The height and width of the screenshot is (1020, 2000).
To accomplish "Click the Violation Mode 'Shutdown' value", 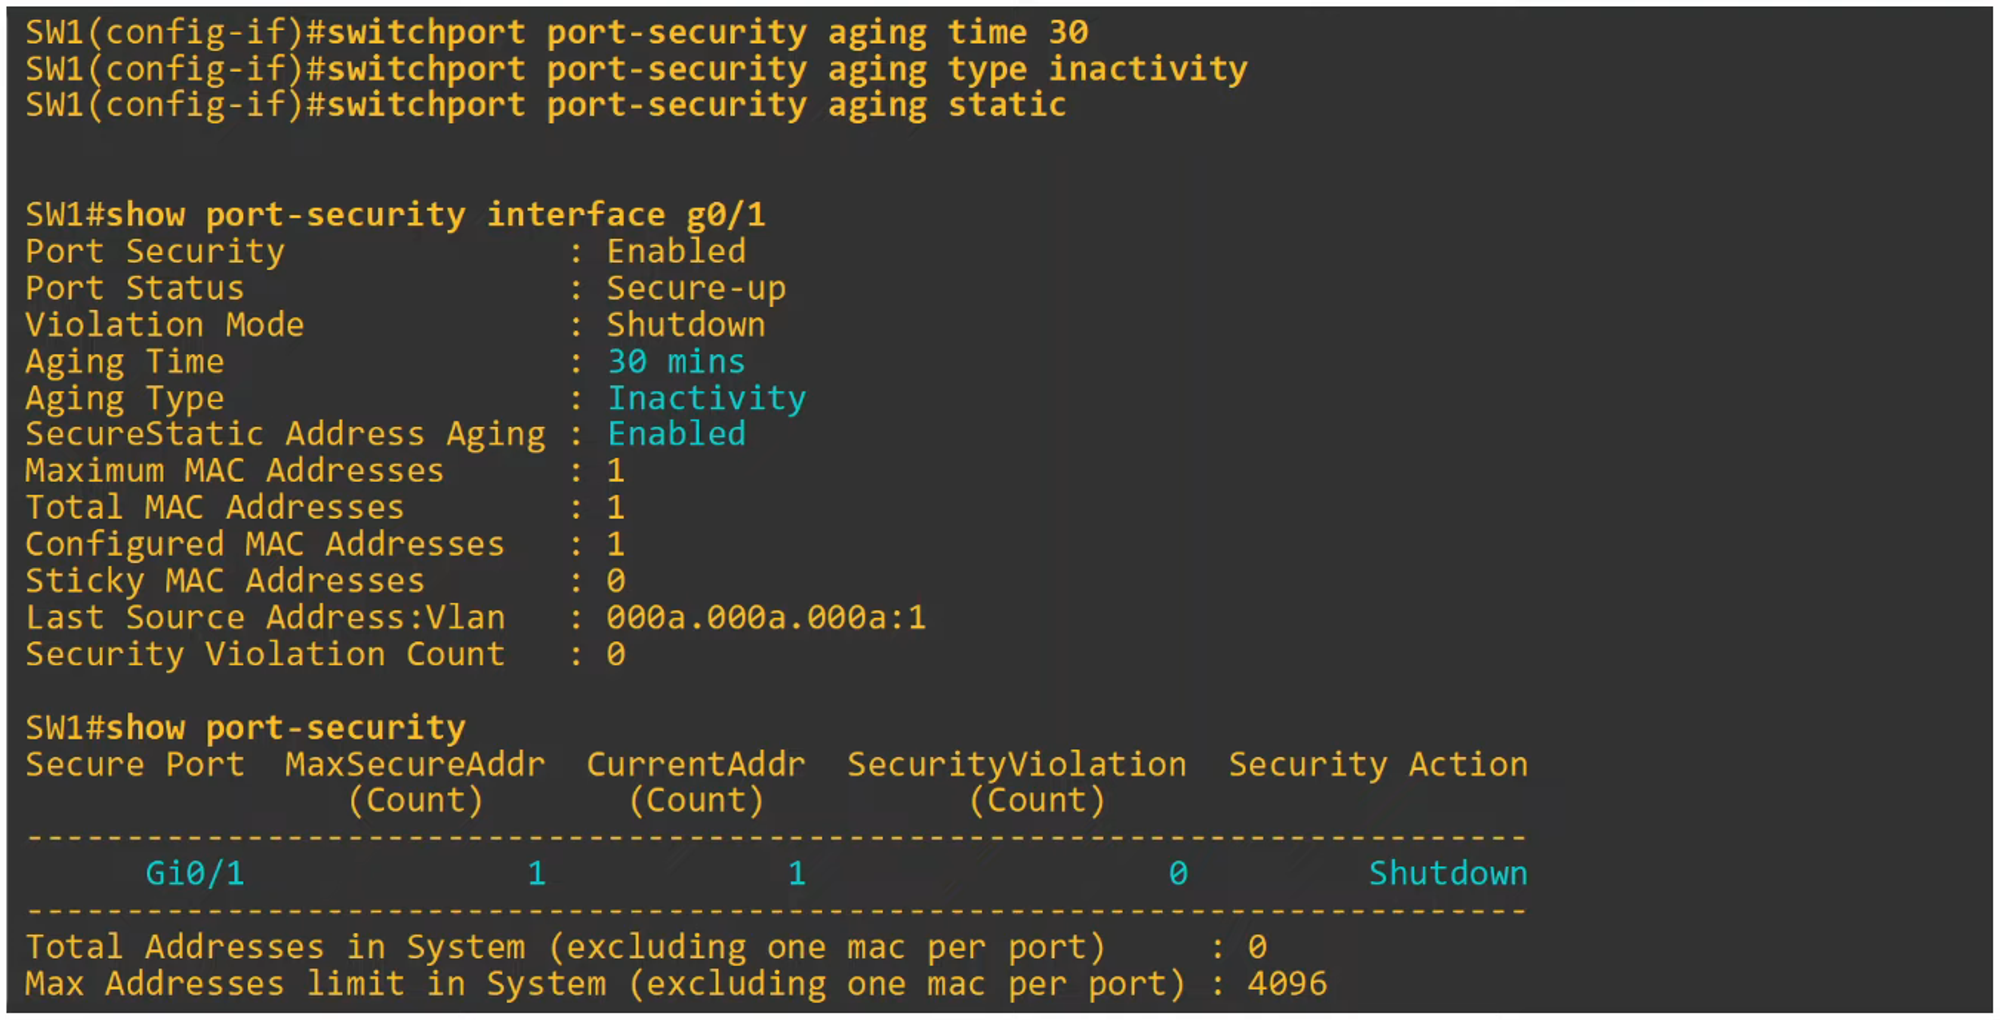I will (686, 325).
